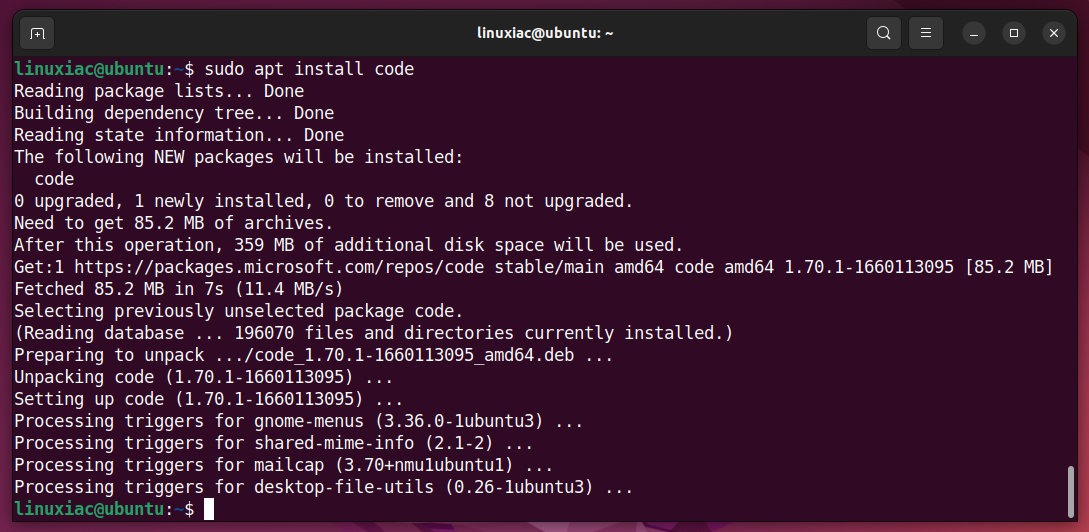Open the hamburger main menu
This screenshot has width=1089, height=532.
(x=926, y=33)
